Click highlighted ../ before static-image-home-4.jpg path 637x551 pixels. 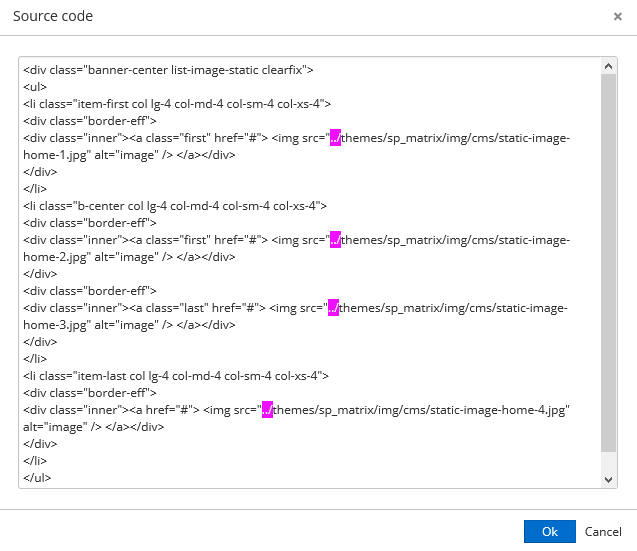pyautogui.click(x=267, y=410)
